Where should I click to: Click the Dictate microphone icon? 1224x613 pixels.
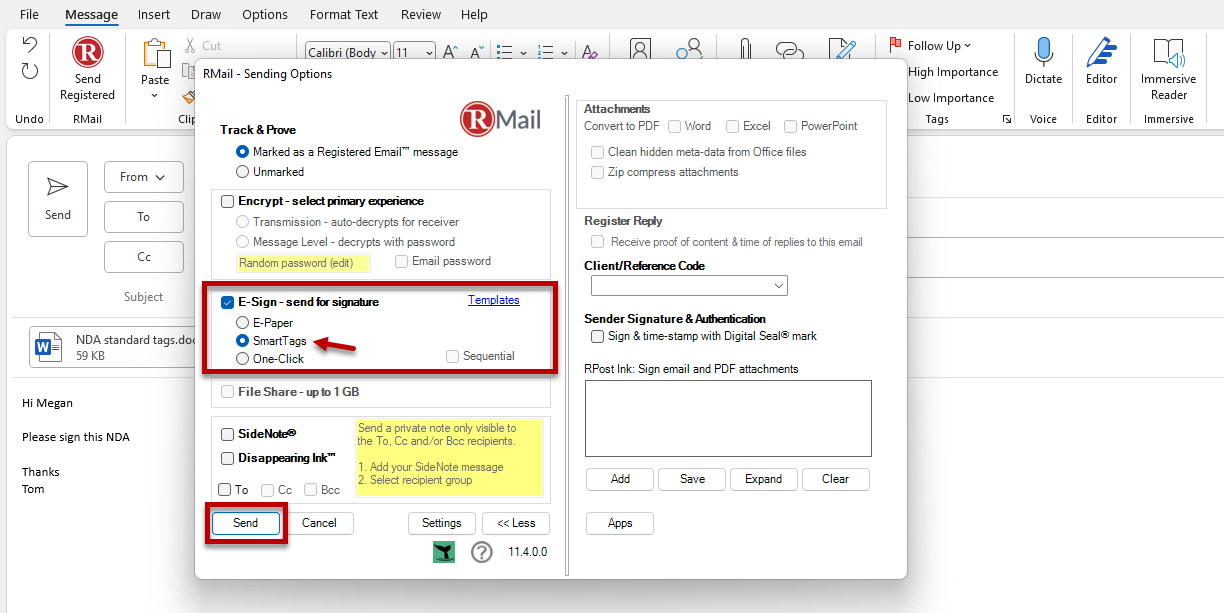click(1043, 52)
